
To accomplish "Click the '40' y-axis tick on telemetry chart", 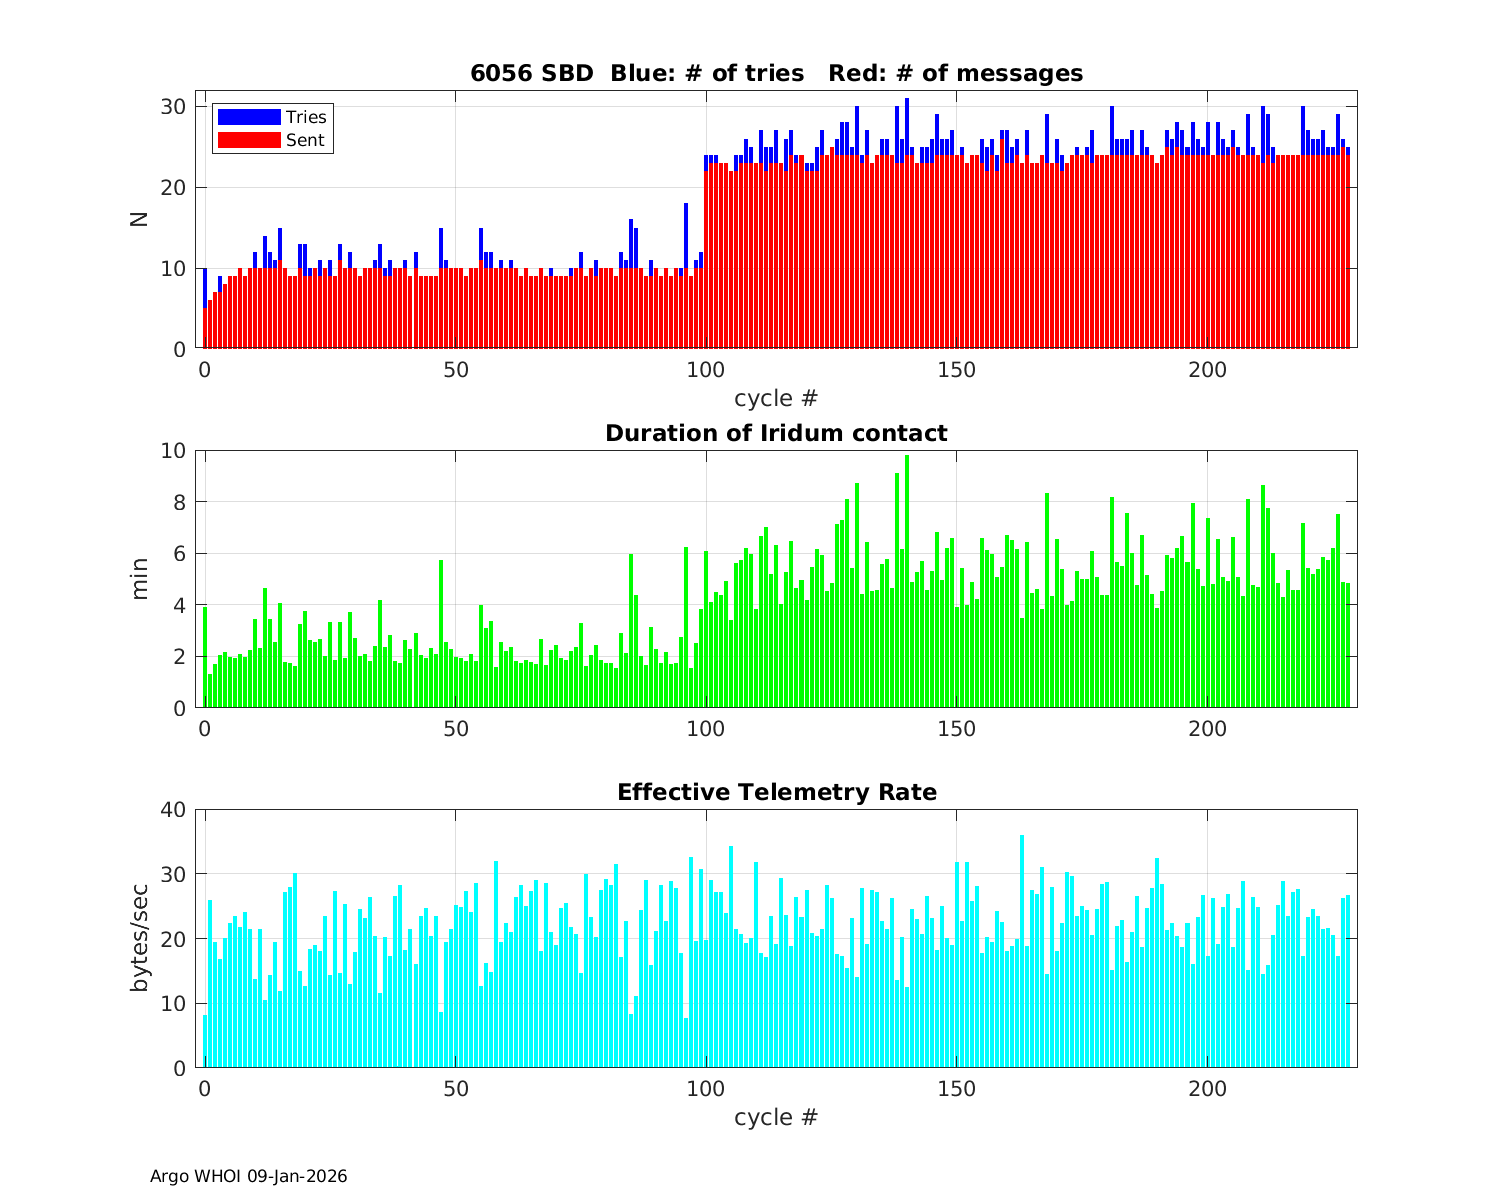I will click(174, 809).
